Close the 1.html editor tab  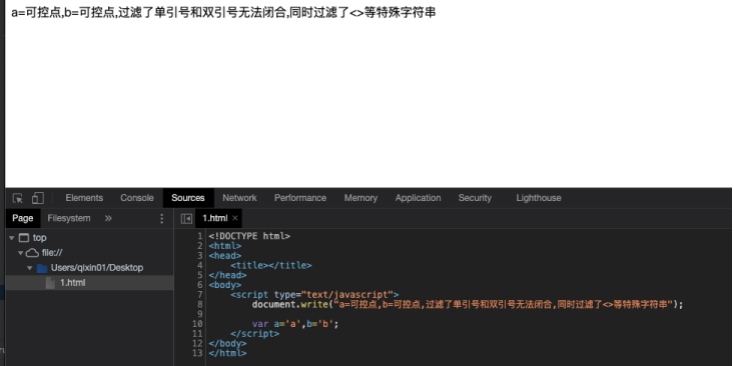point(235,218)
